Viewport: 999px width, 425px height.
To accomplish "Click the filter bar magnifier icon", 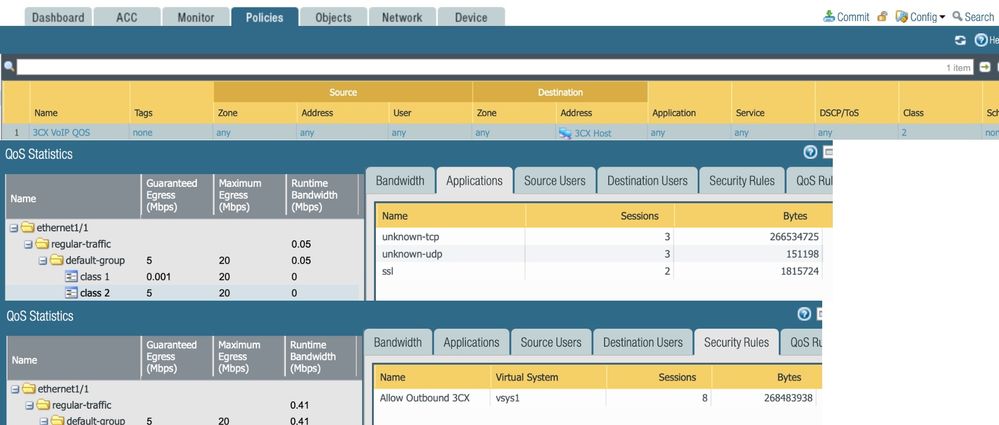I will [9, 67].
